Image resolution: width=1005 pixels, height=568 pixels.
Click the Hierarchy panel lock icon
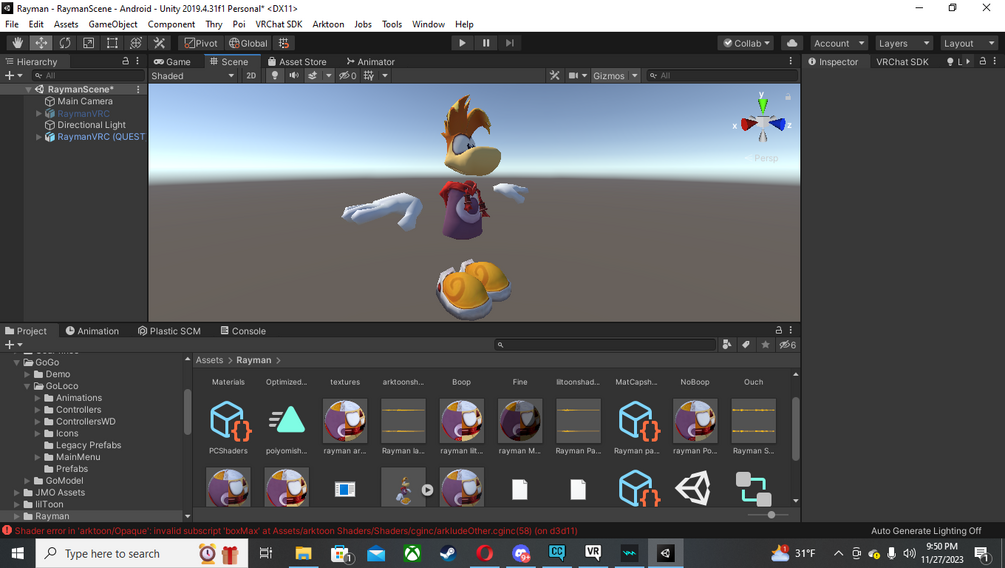[x=126, y=61]
